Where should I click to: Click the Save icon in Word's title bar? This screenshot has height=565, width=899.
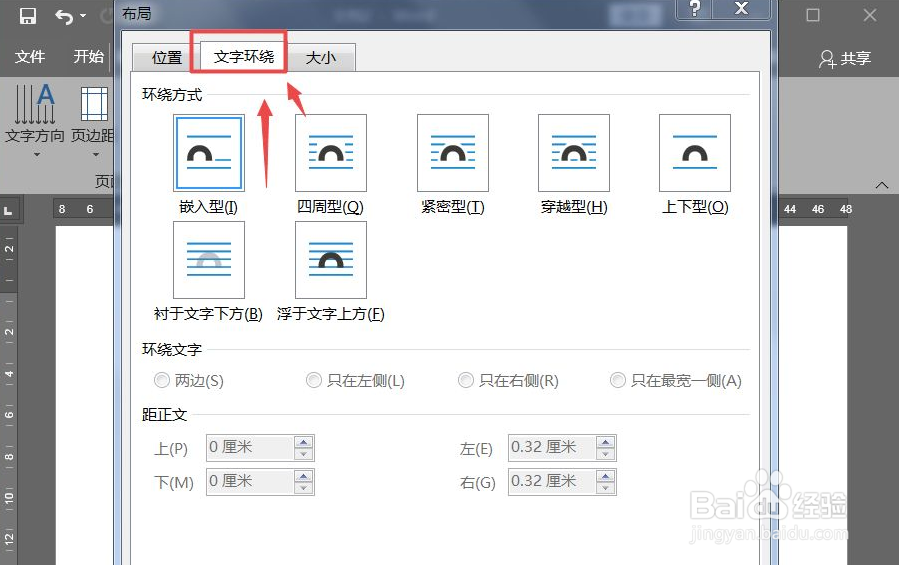pos(28,15)
